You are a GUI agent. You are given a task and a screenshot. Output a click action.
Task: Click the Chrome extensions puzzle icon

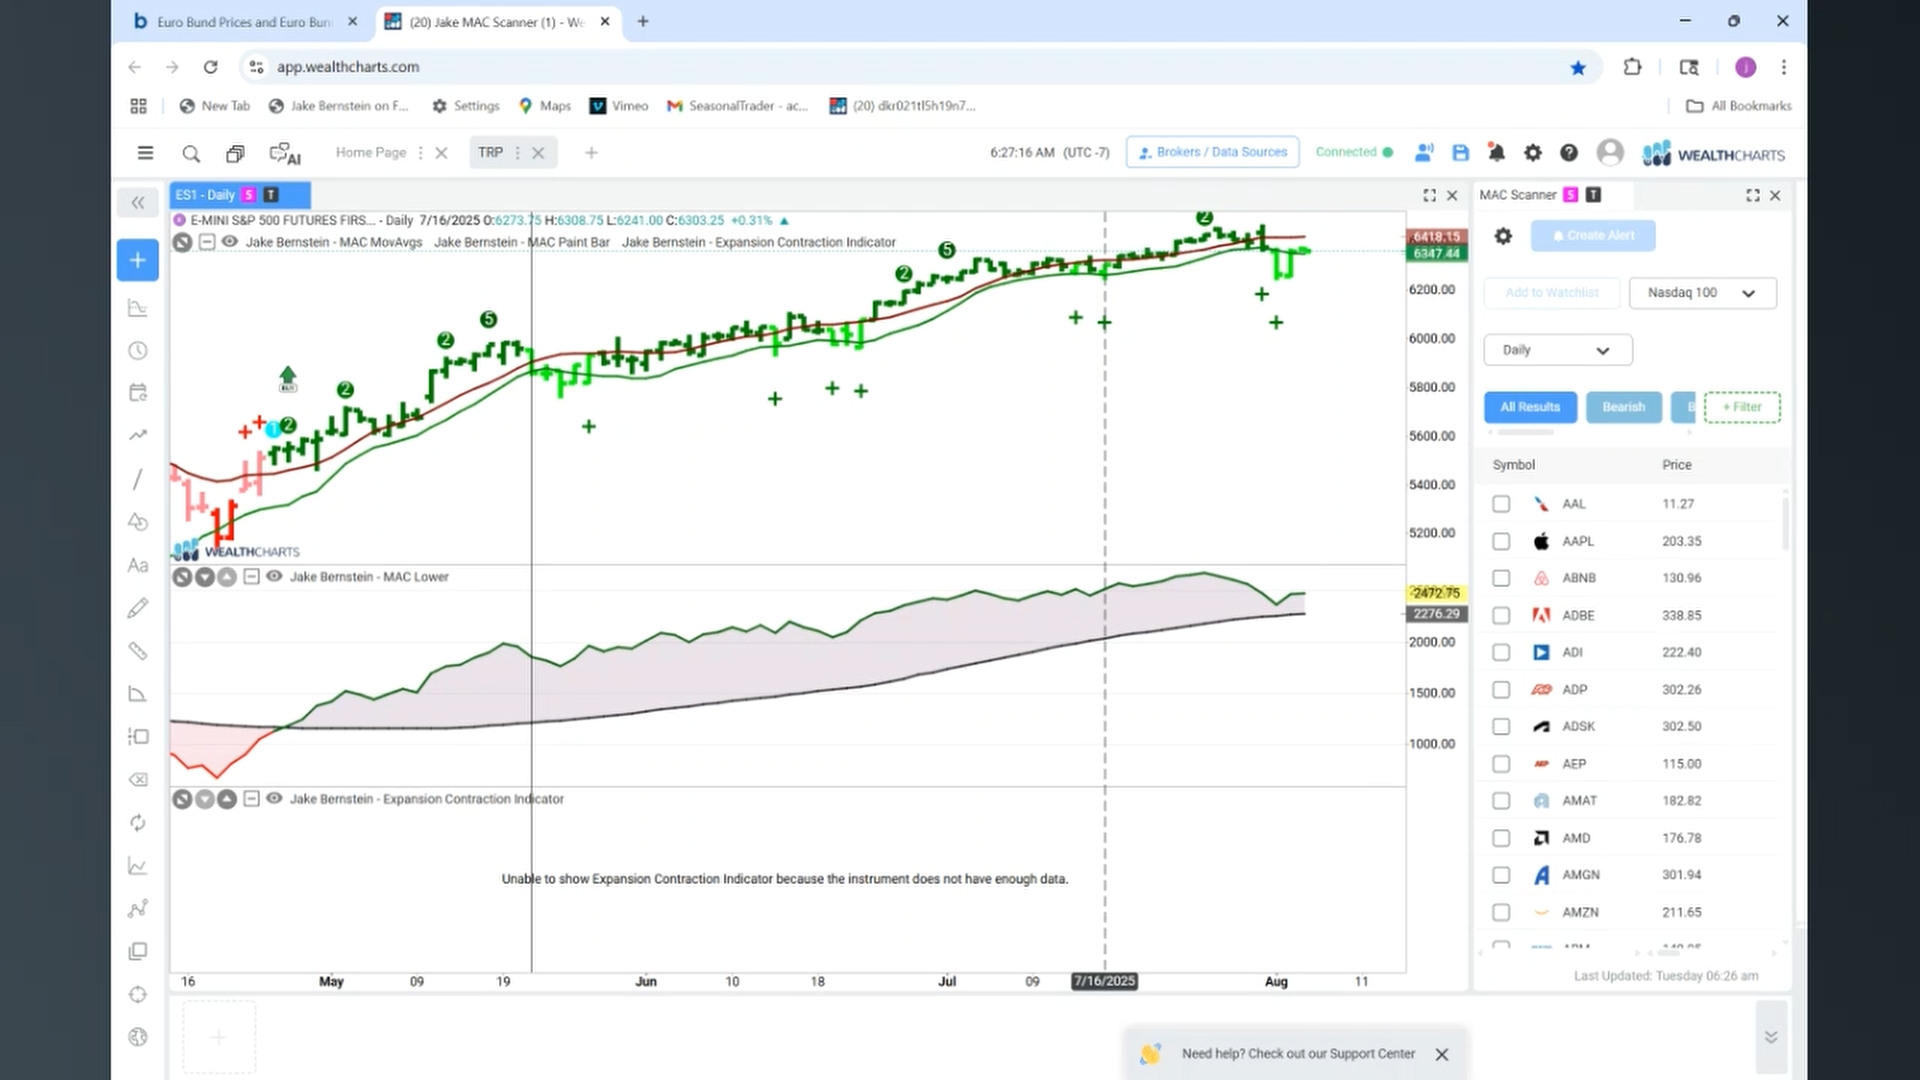(1632, 67)
